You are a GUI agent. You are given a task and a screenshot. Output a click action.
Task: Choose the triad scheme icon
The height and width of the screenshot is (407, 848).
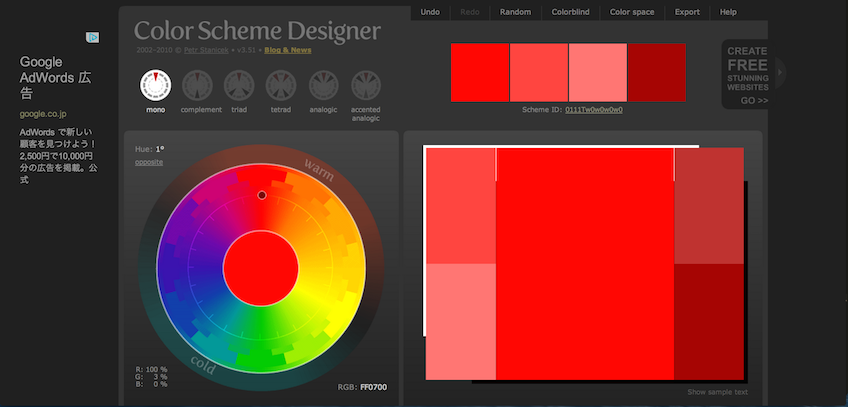(239, 85)
